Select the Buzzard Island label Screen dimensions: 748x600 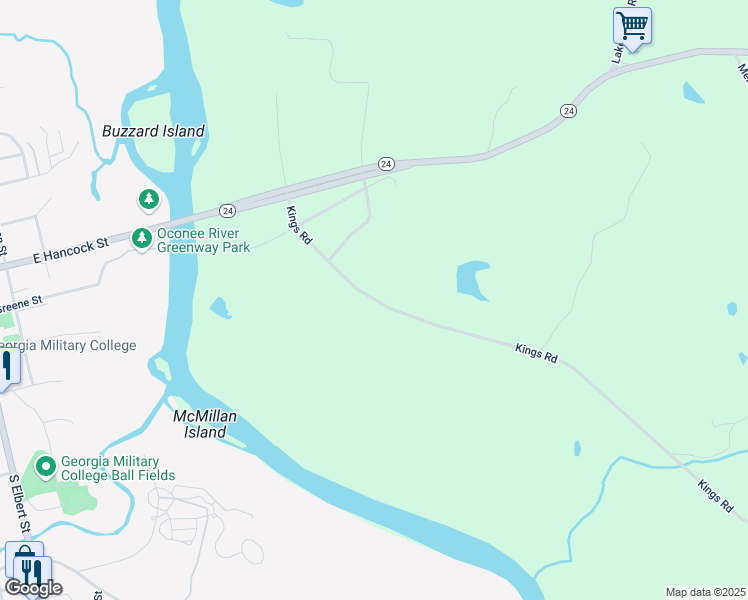coord(154,131)
